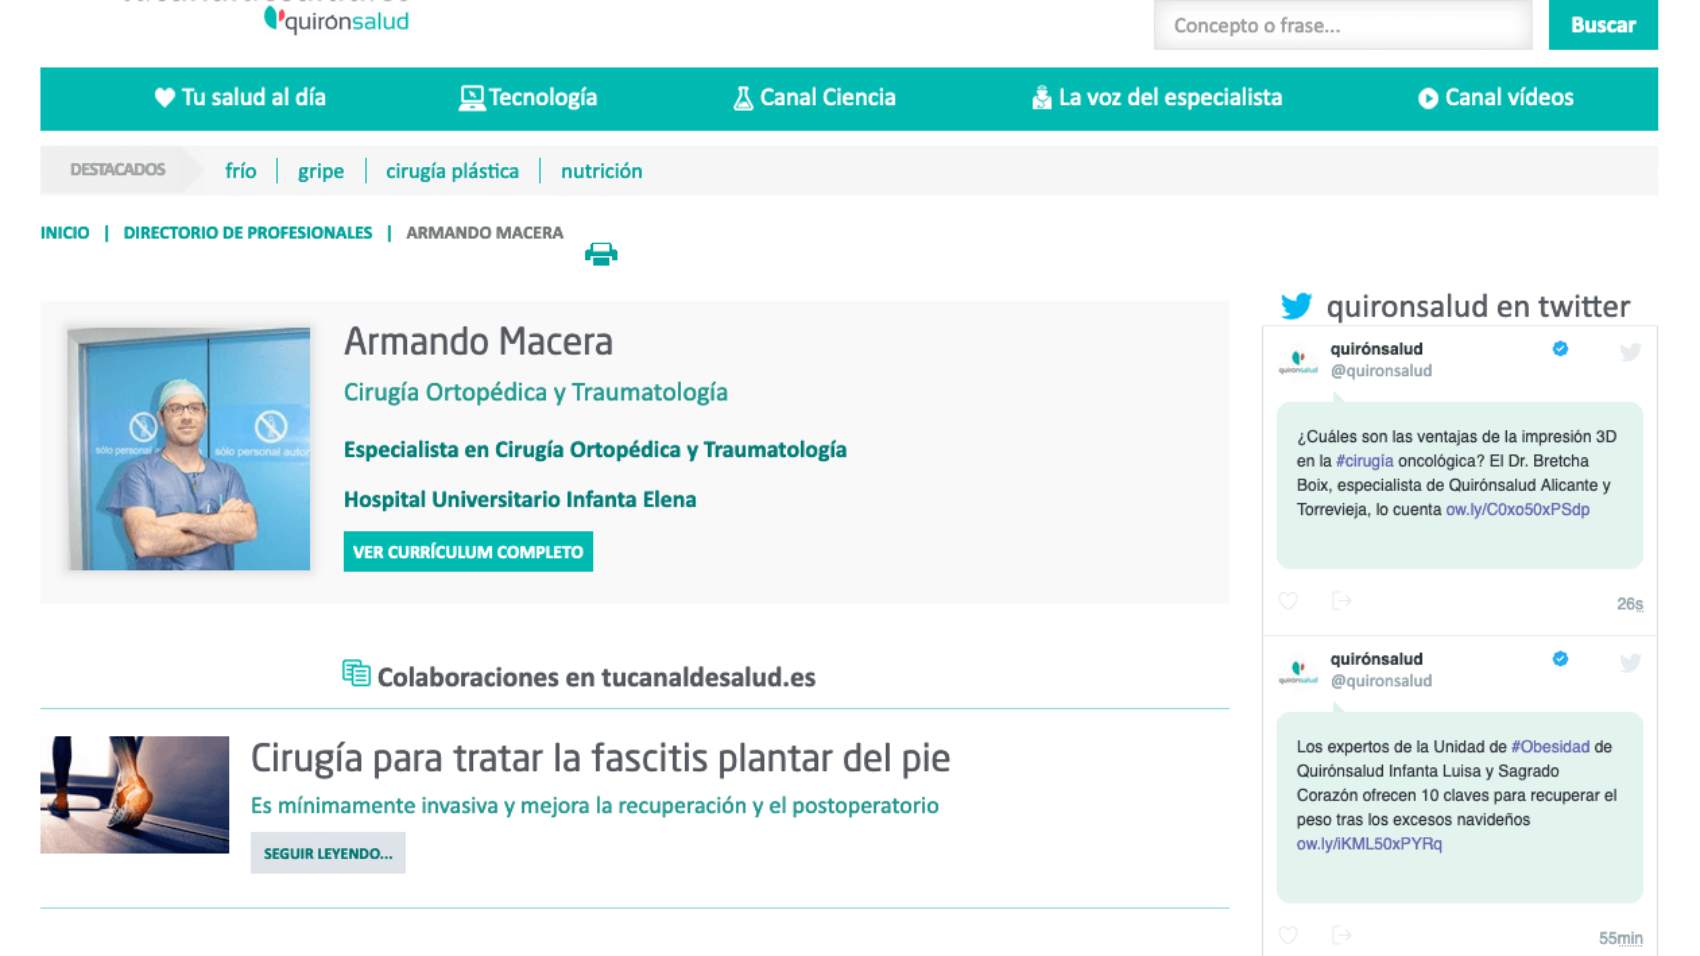Click Especialista en Cirugía Ortopédica y Traumatología text
This screenshot has height=956, width=1700.
(x=595, y=450)
